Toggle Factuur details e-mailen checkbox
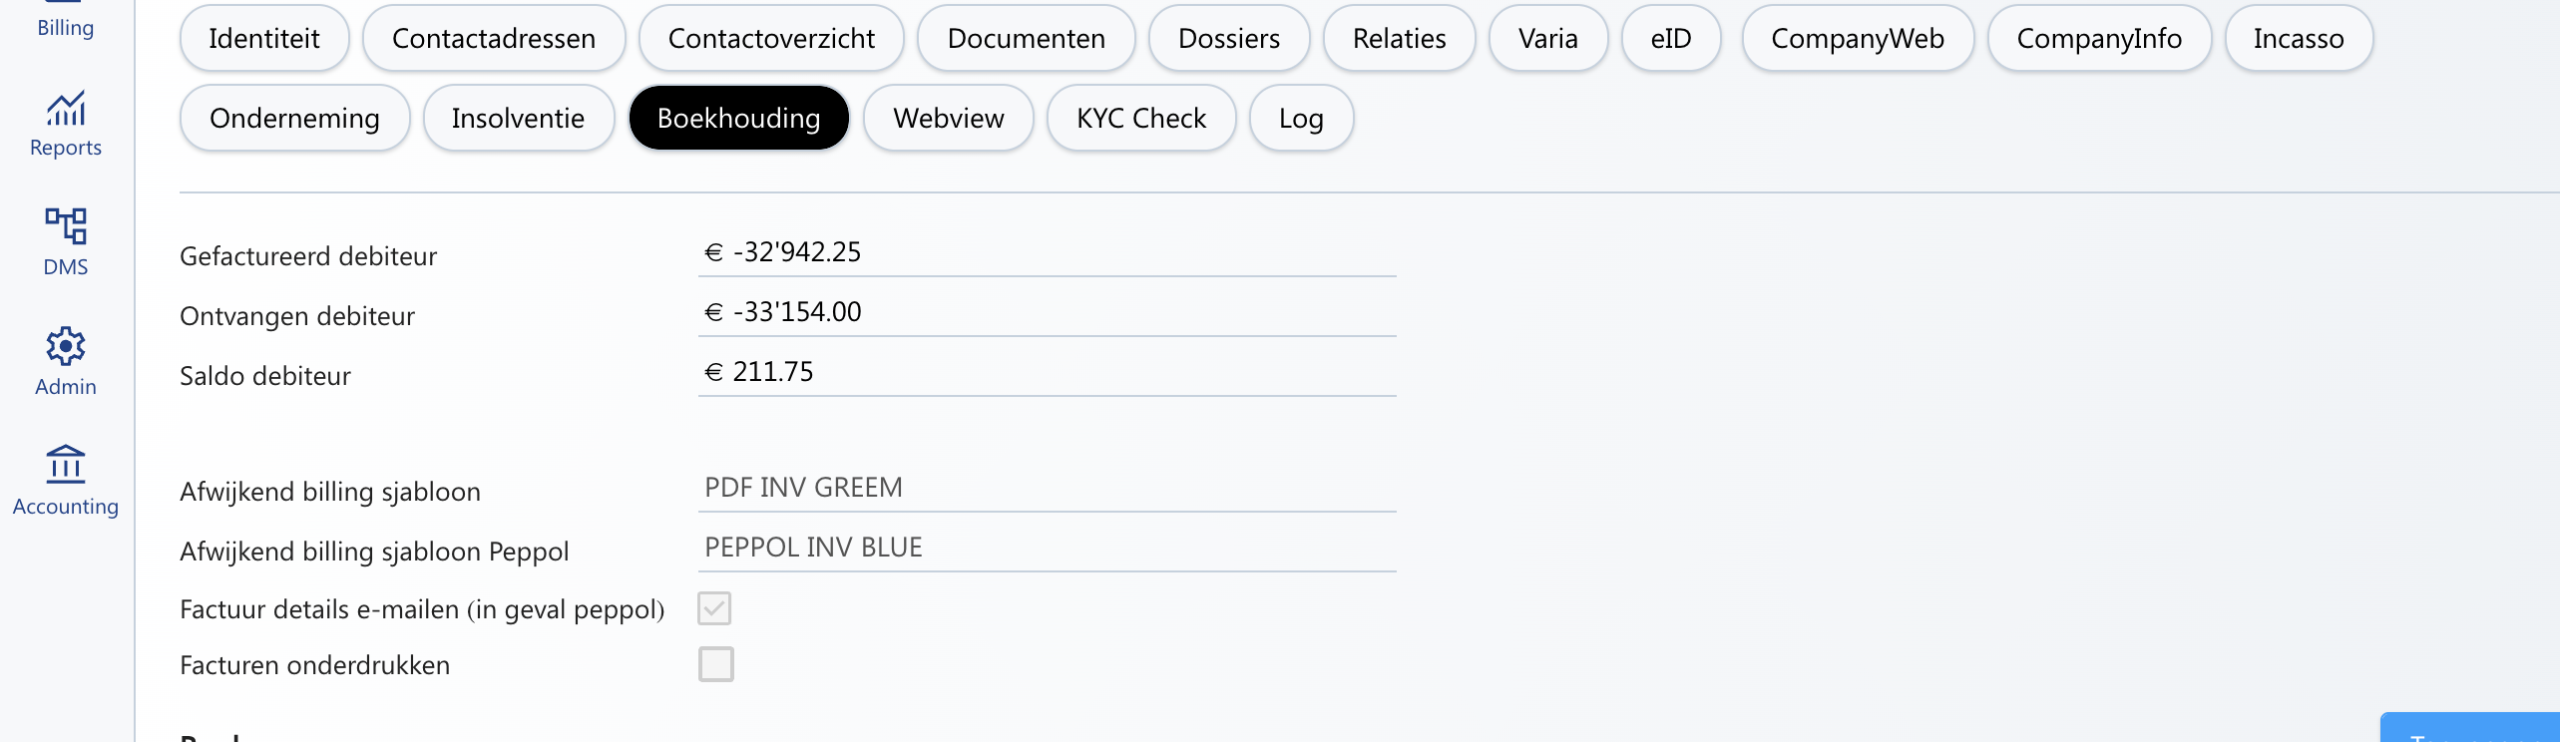 pyautogui.click(x=715, y=608)
